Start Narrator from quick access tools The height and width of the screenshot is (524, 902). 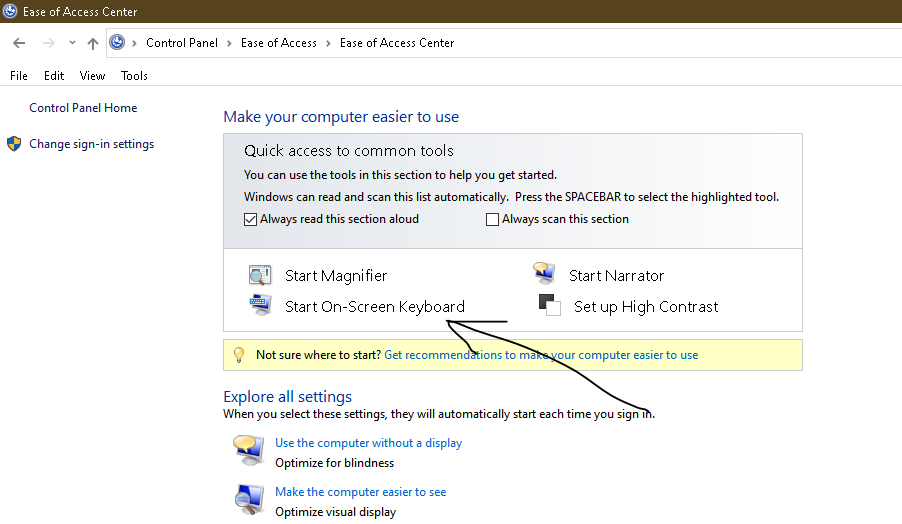[x=616, y=276]
